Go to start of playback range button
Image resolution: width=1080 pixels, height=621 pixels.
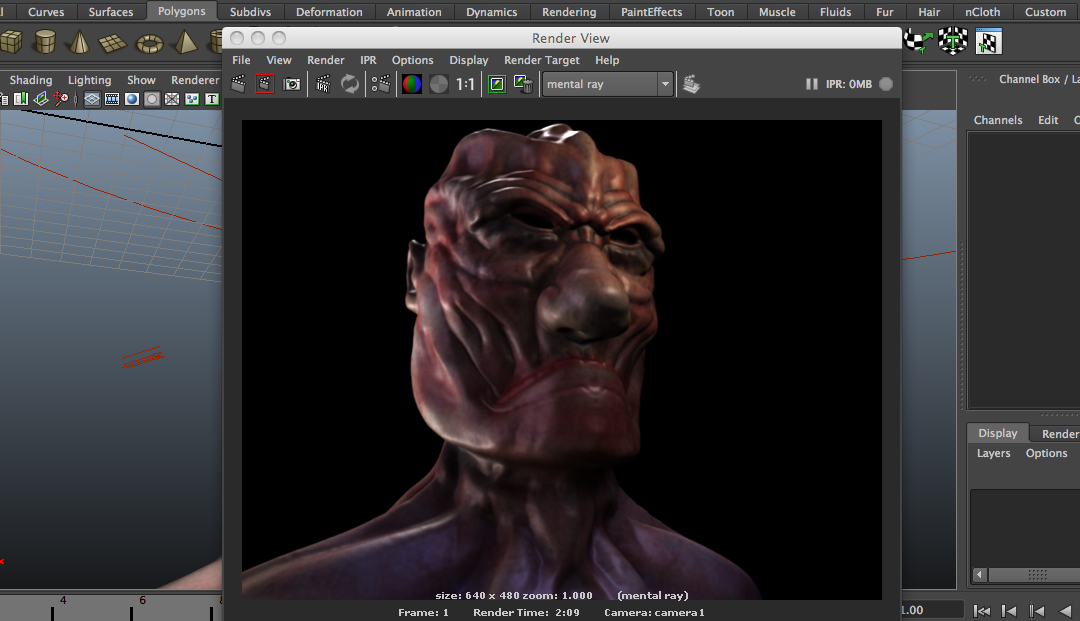tap(982, 611)
